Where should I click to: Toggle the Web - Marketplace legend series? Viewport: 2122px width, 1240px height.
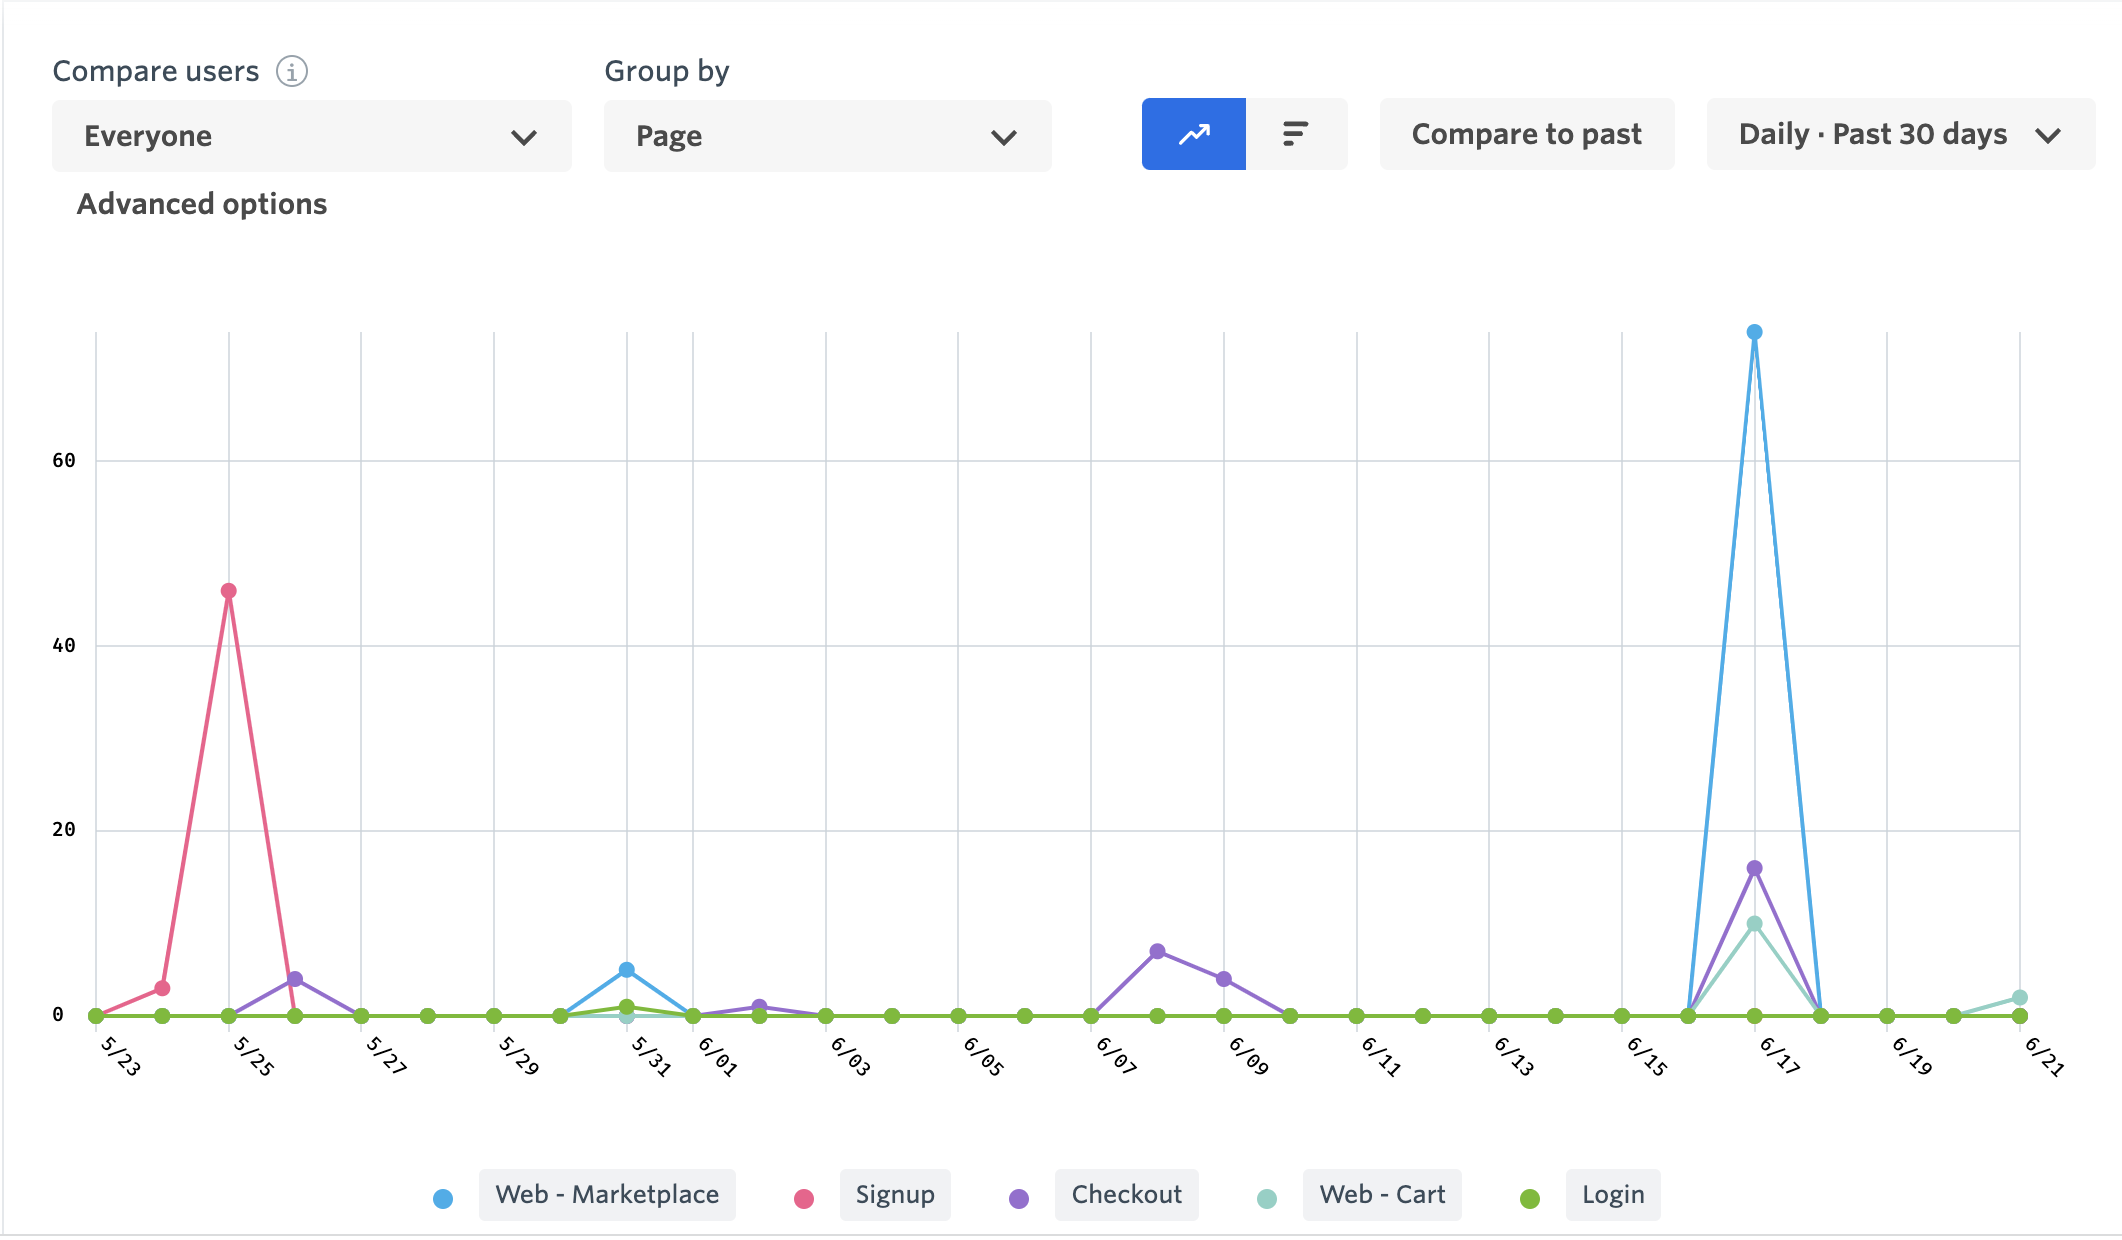[x=607, y=1195]
